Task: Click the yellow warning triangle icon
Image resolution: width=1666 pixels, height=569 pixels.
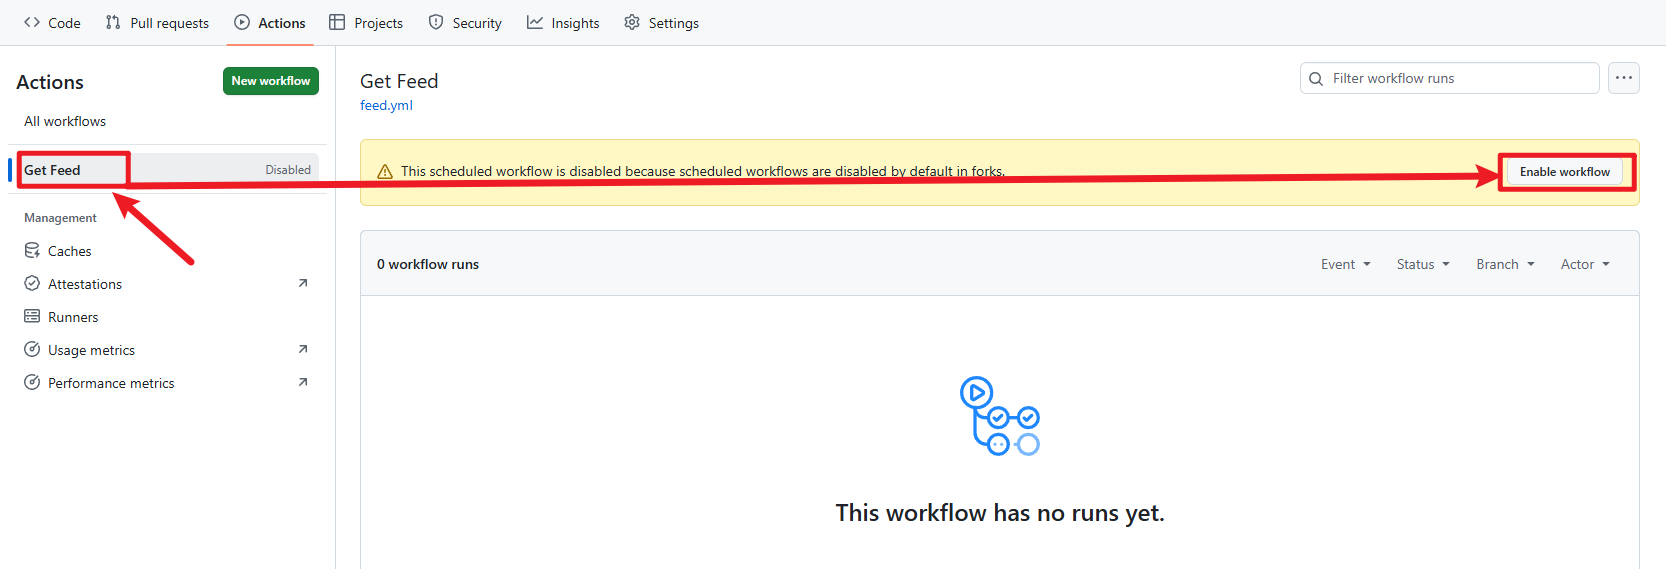Action: point(385,172)
